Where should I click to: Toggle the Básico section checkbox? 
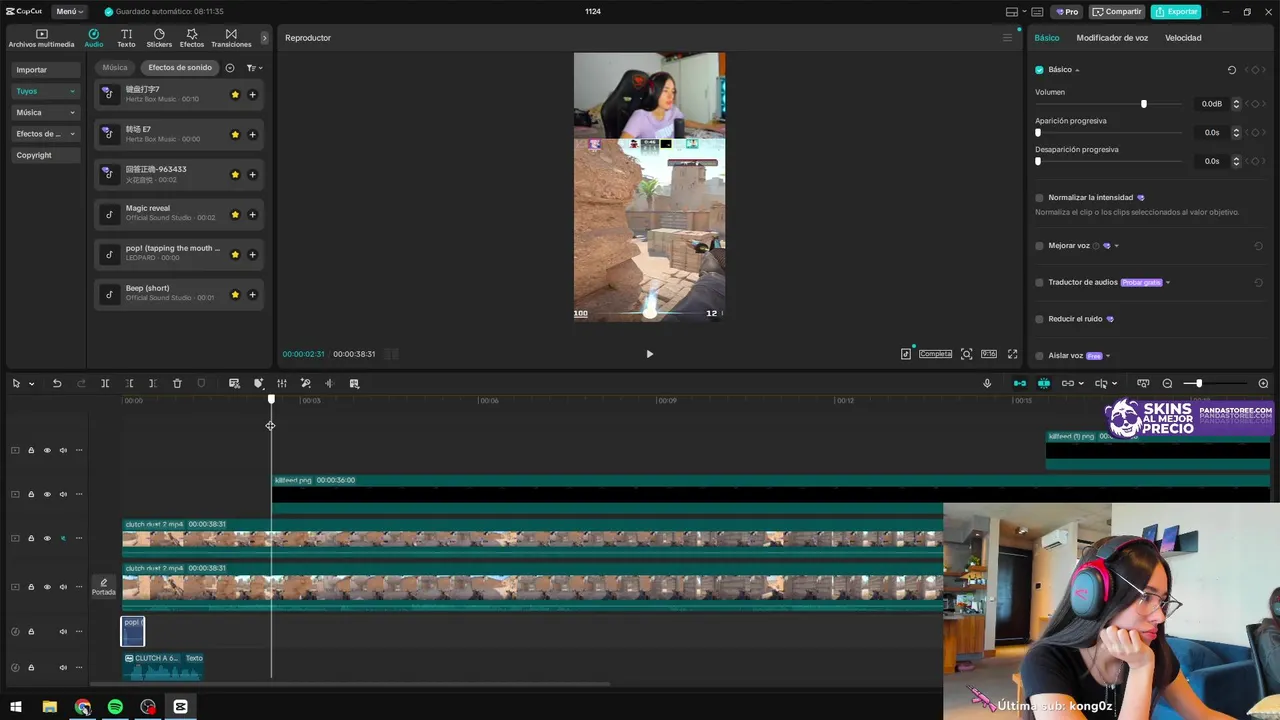tap(1039, 70)
